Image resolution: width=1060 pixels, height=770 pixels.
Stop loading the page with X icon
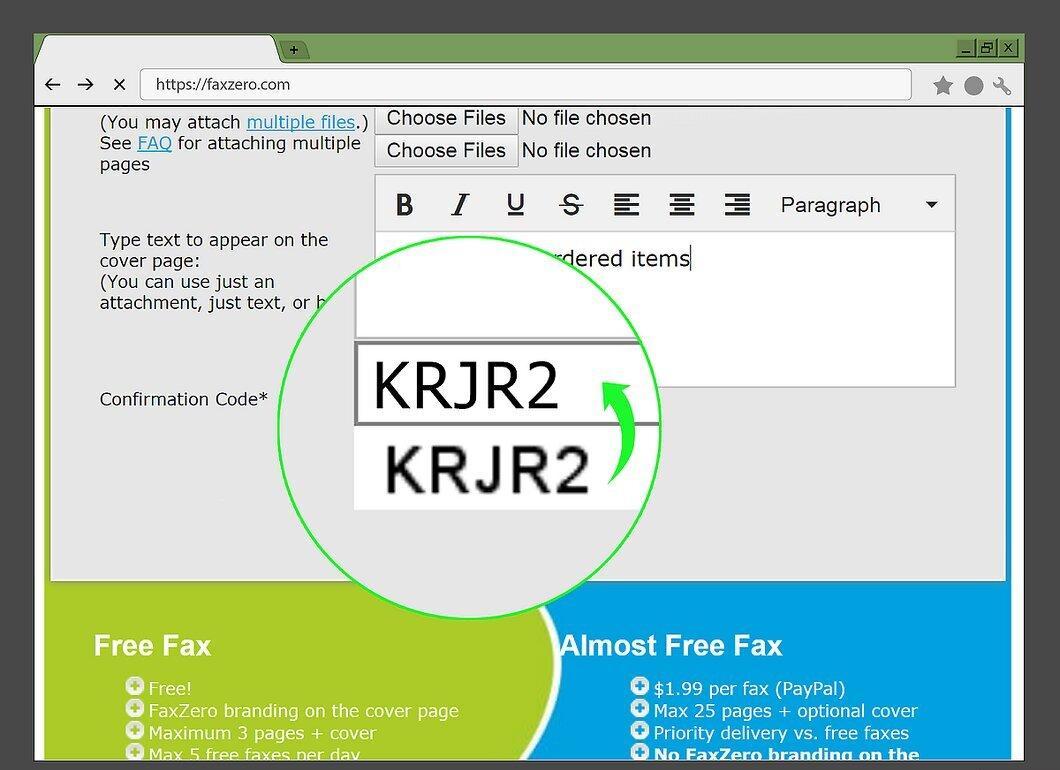pos(120,85)
